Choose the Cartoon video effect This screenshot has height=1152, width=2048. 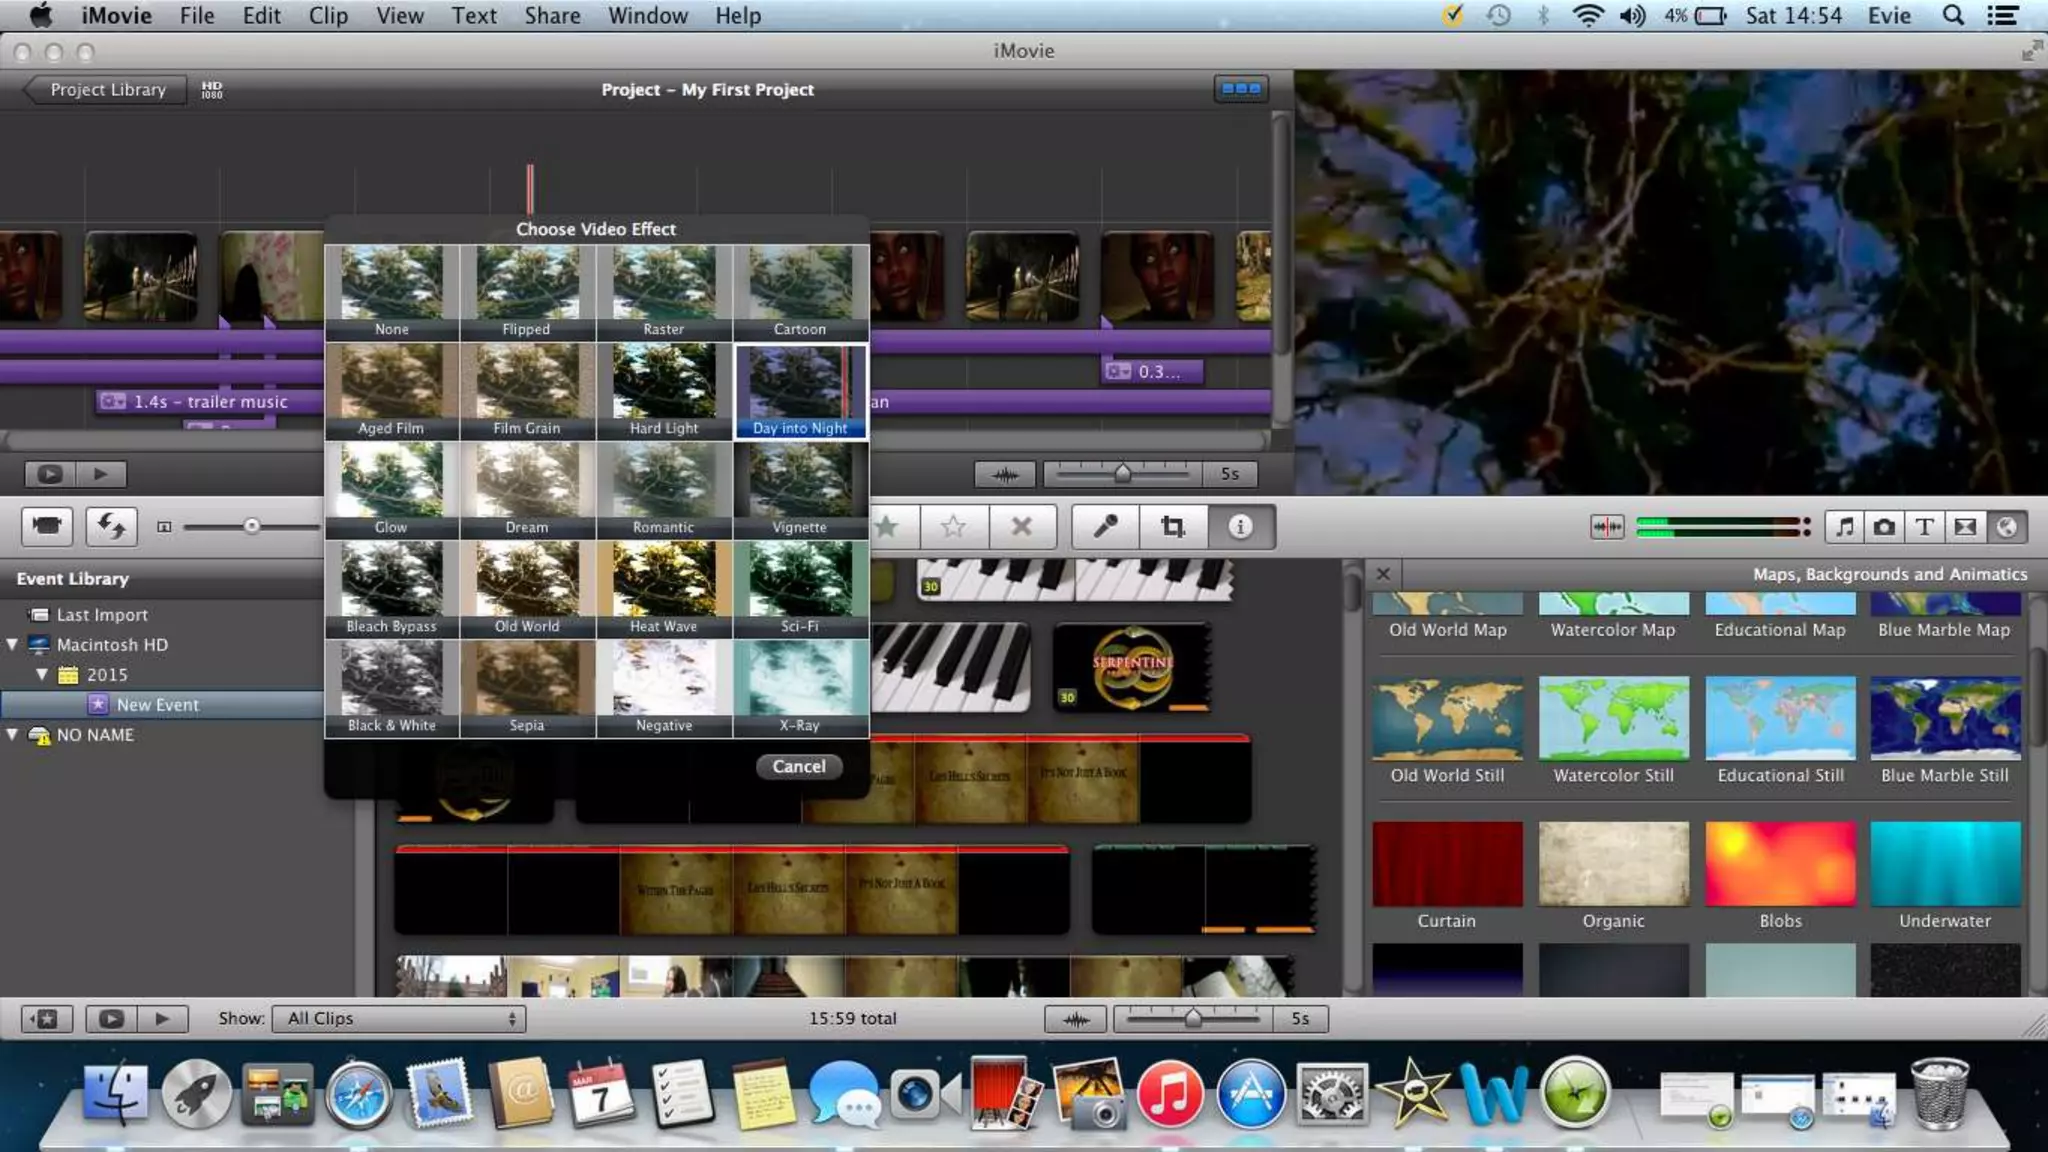pyautogui.click(x=800, y=293)
